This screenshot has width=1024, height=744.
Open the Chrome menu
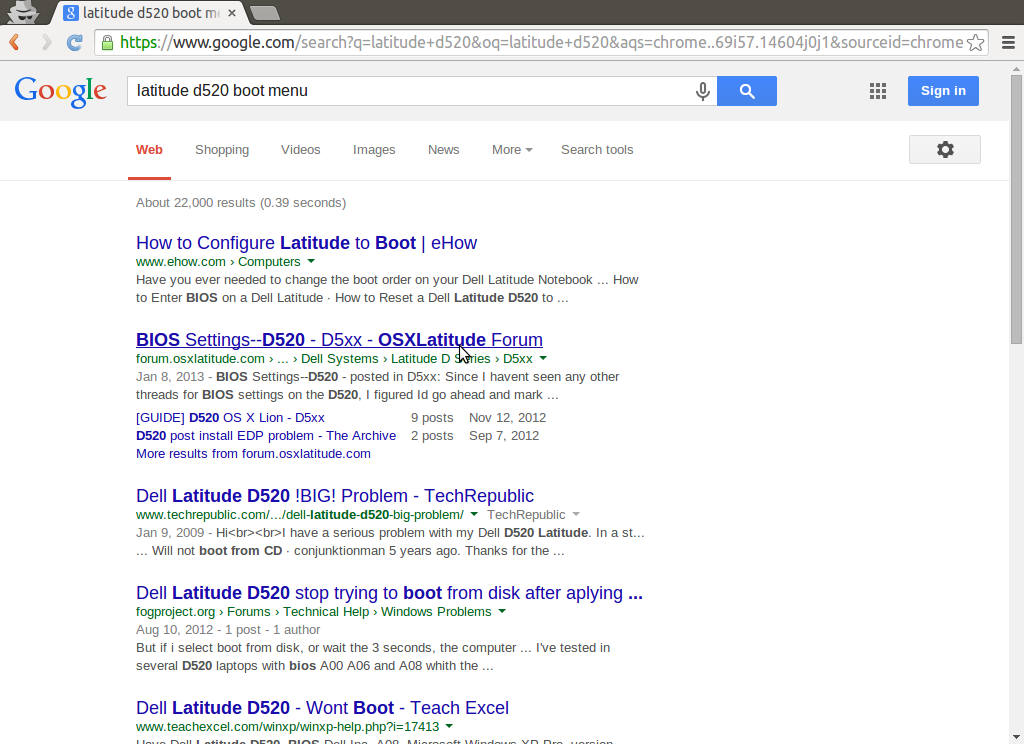(x=1009, y=43)
